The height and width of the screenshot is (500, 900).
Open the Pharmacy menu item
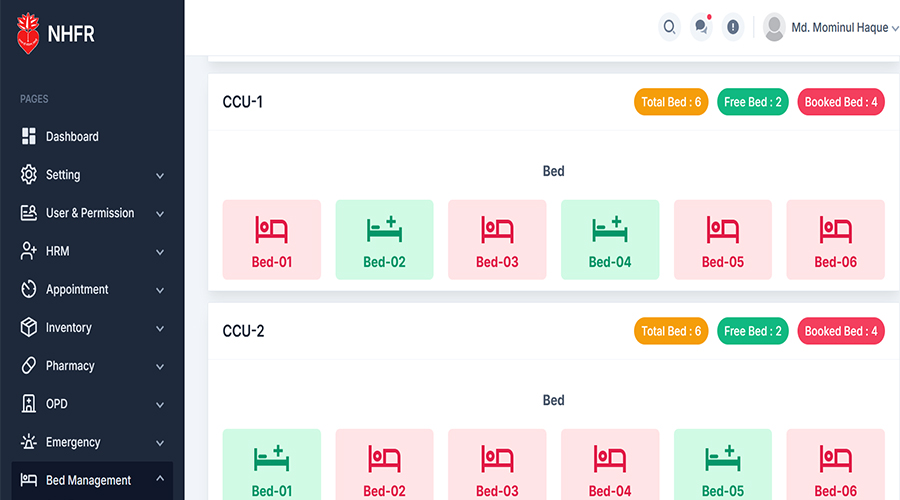[70, 366]
